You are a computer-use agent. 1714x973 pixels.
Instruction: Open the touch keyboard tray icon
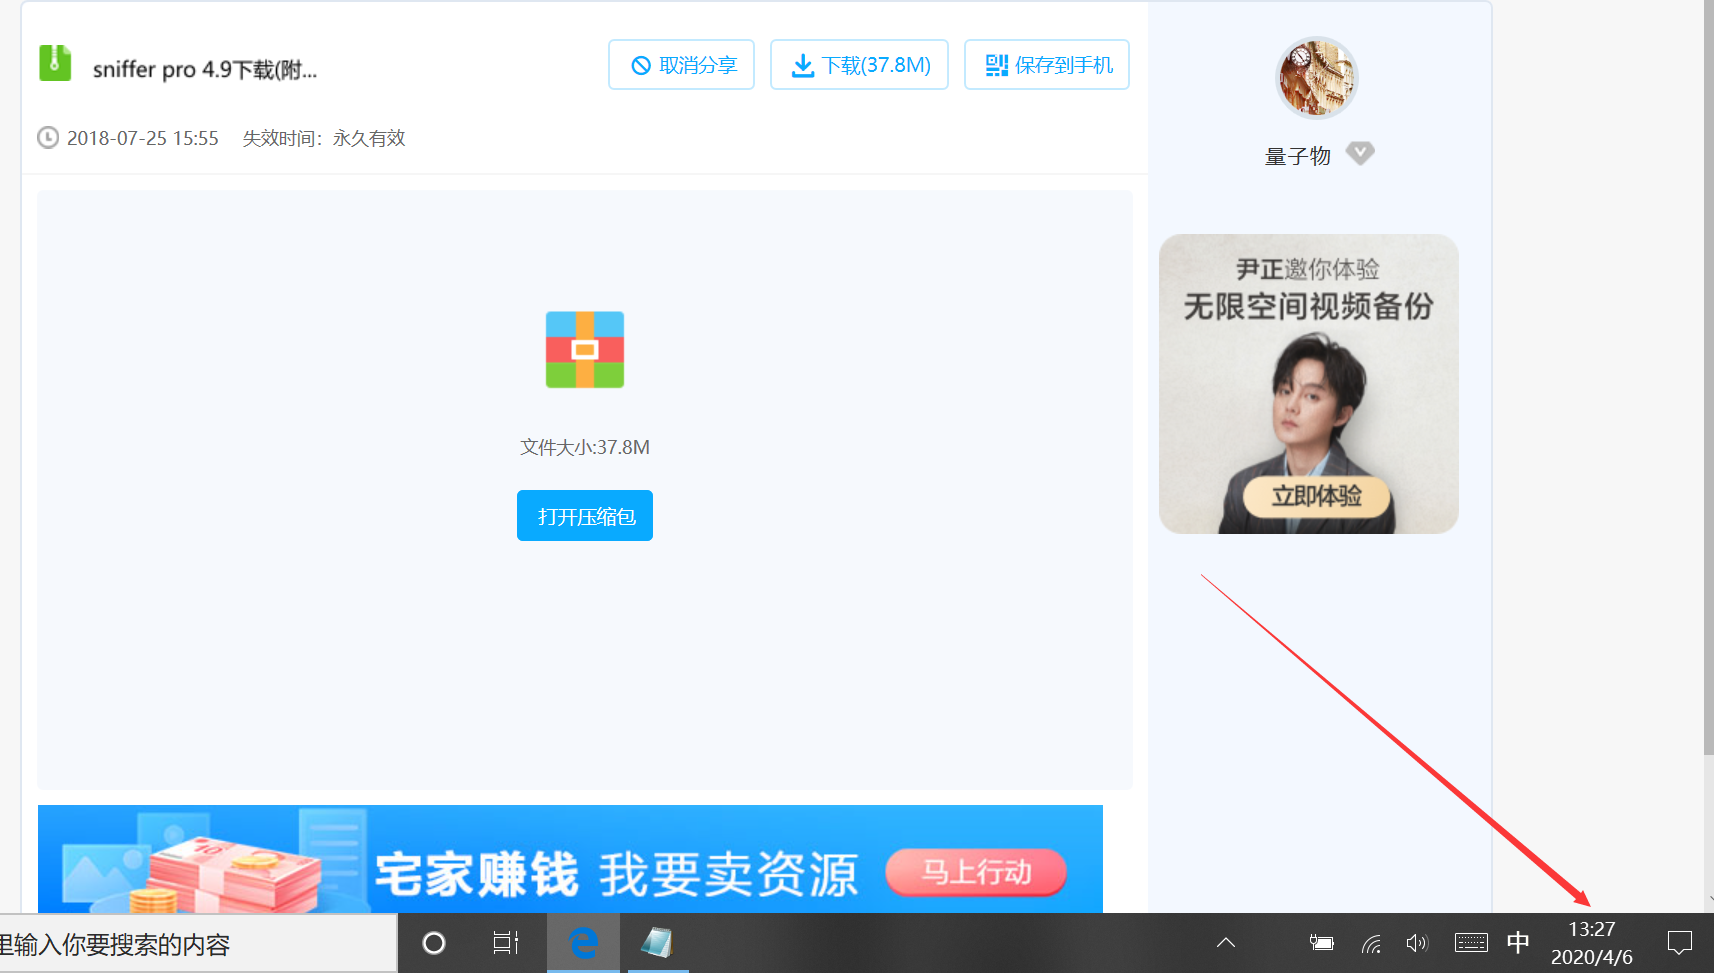[x=1470, y=942]
